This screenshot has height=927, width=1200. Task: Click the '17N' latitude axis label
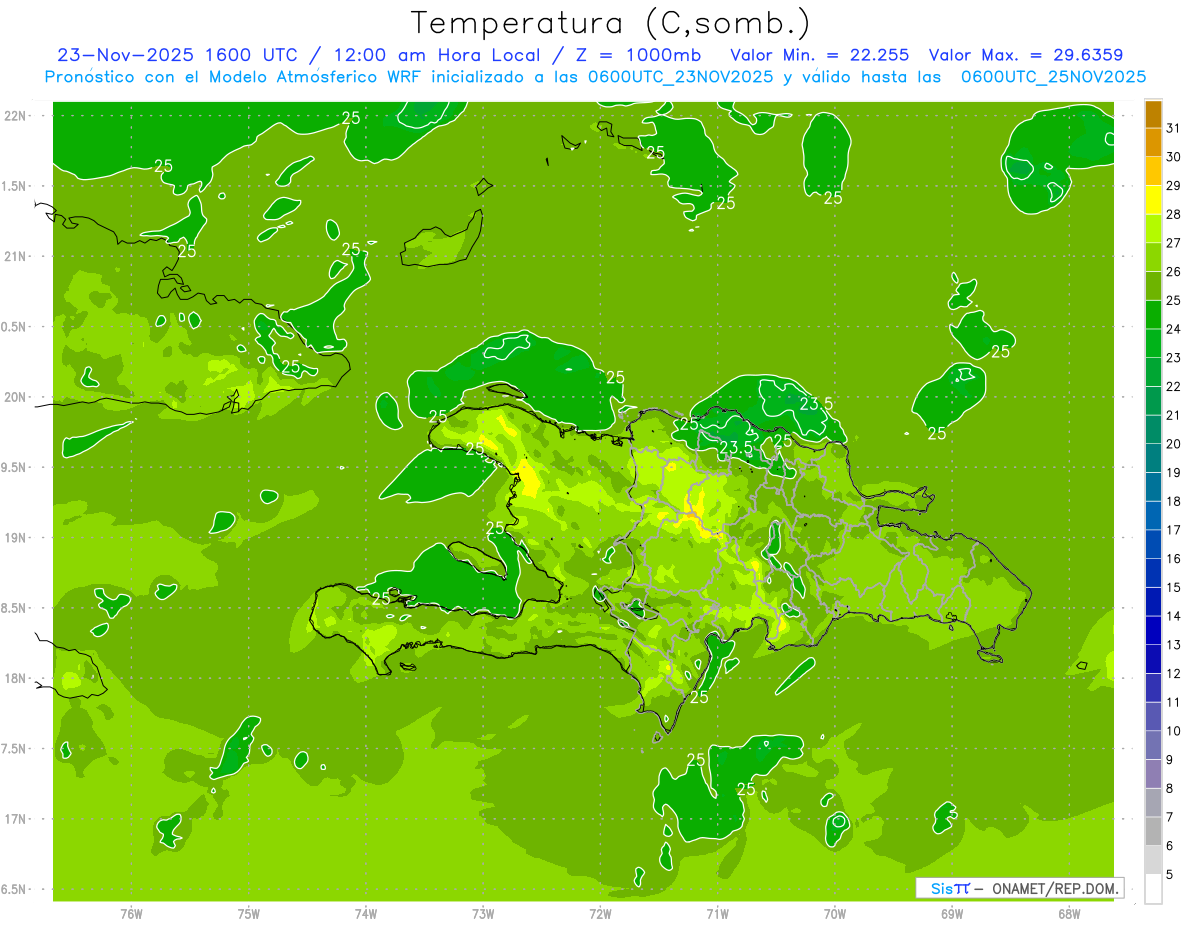click(14, 819)
